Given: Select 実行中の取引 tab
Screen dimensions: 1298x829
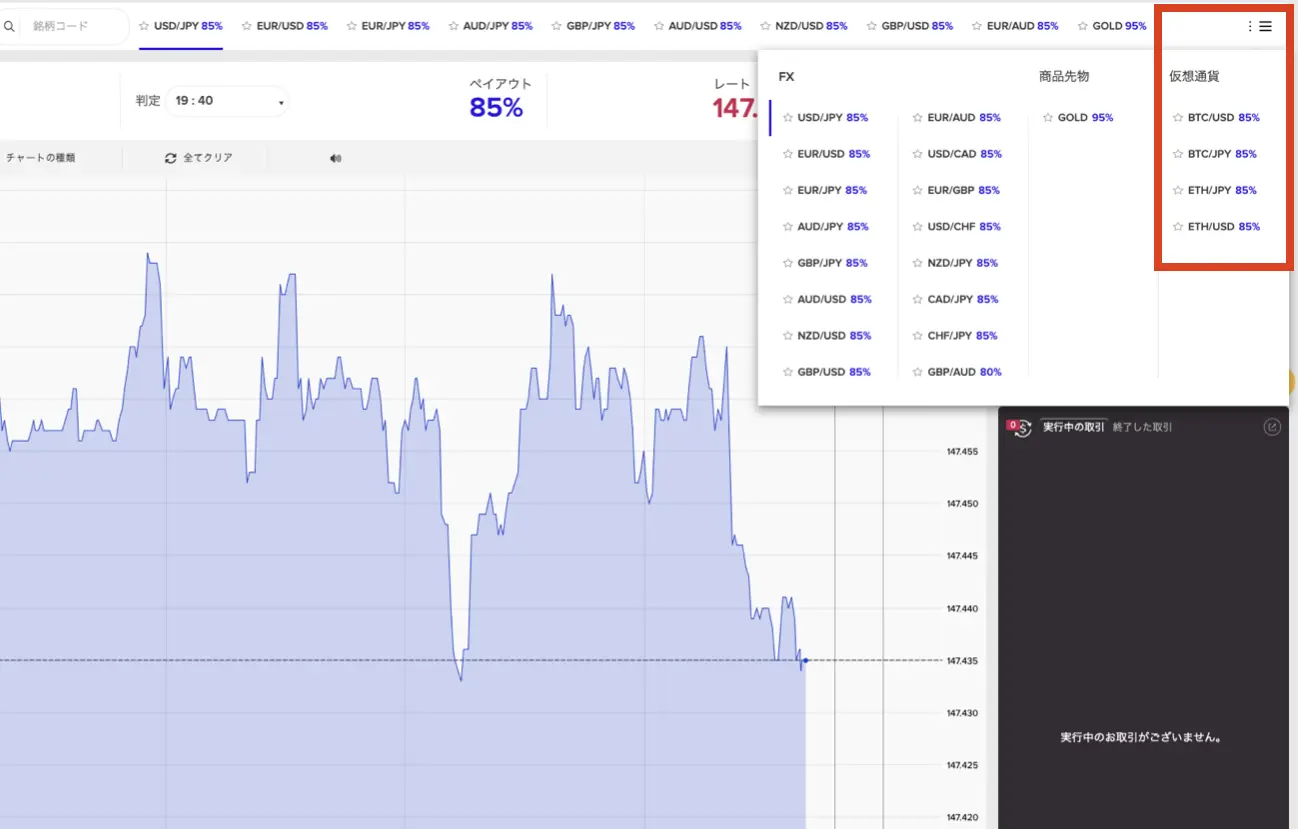Looking at the screenshot, I should (1075, 427).
